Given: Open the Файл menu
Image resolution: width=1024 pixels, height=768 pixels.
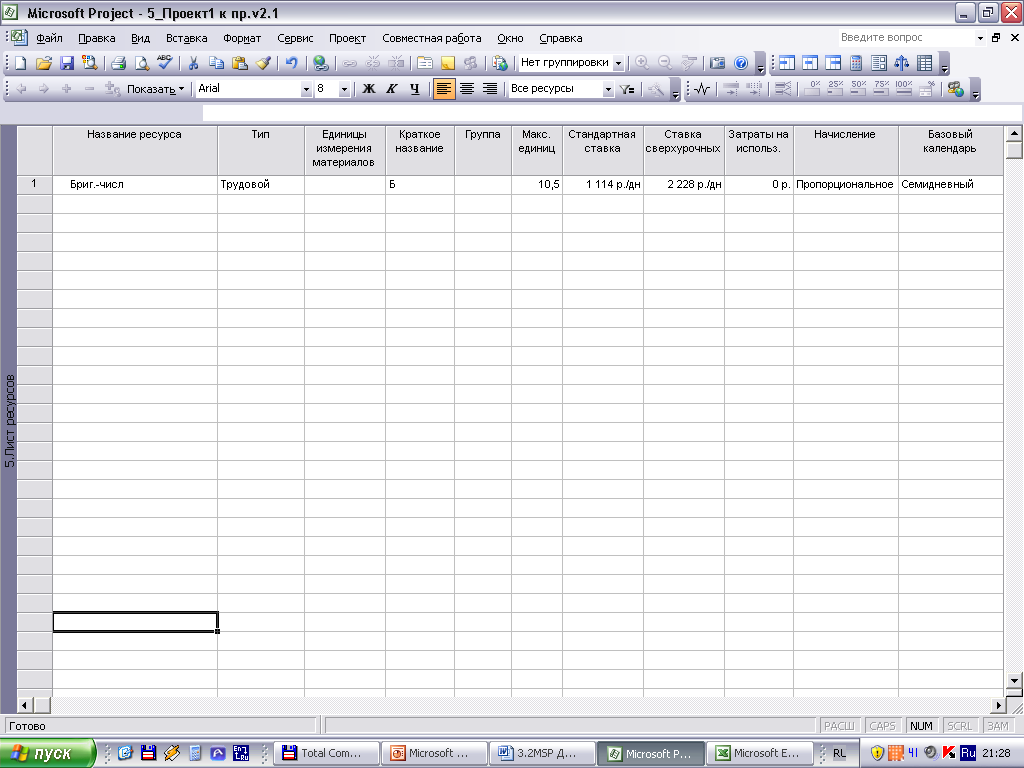Looking at the screenshot, I should (x=49, y=38).
